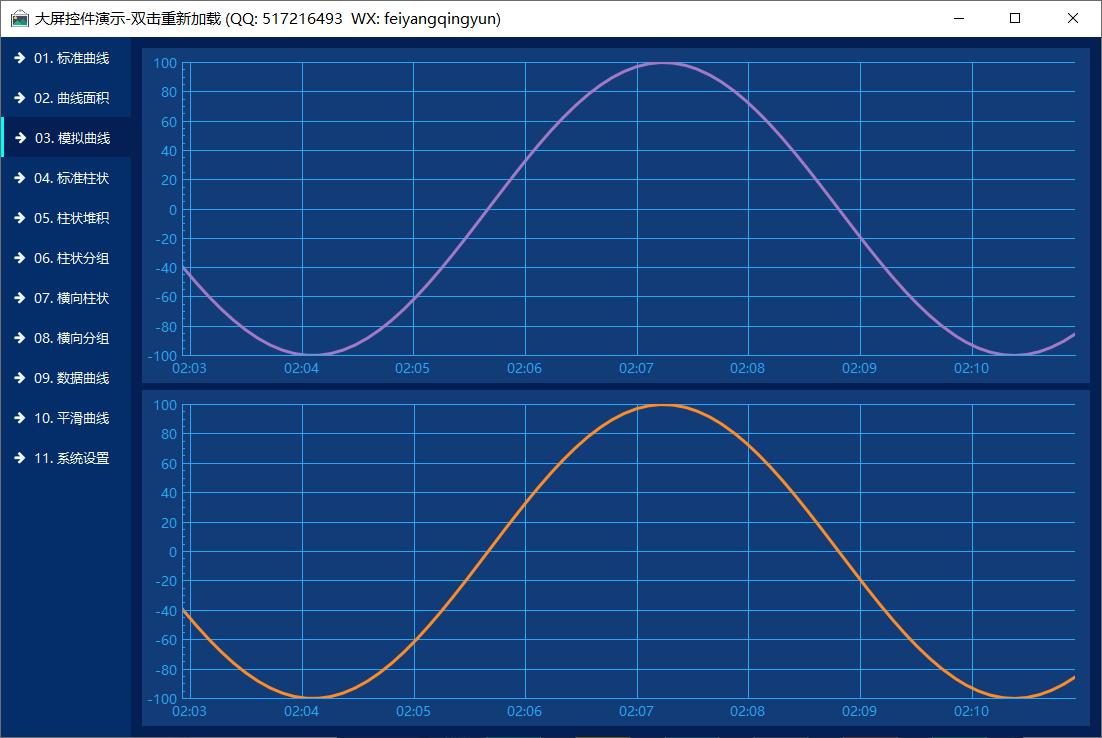Click the arrow icon beside 02. 曲线面积
The width and height of the screenshot is (1102, 738).
[x=19, y=98]
